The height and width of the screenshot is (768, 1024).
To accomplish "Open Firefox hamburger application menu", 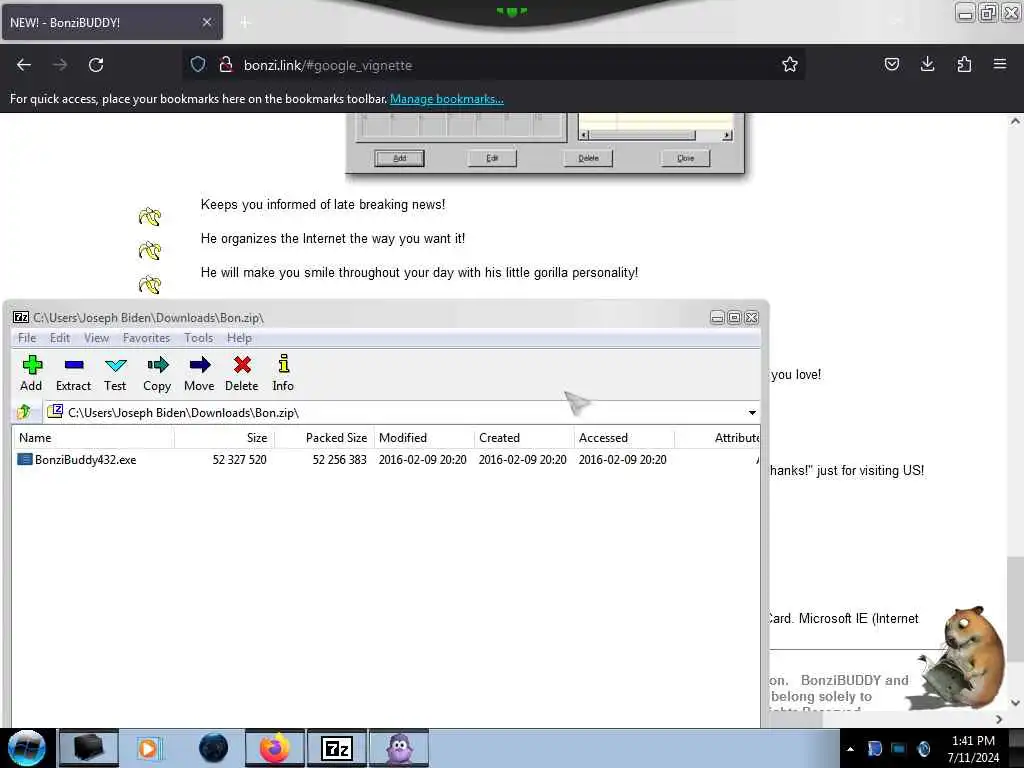I will point(1000,64).
